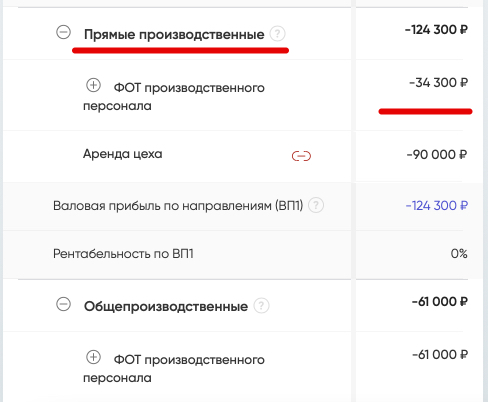Expand ФОТ производственного персонала under Прямые
Image resolution: width=488 pixels, height=402 pixels.
[x=93, y=85]
